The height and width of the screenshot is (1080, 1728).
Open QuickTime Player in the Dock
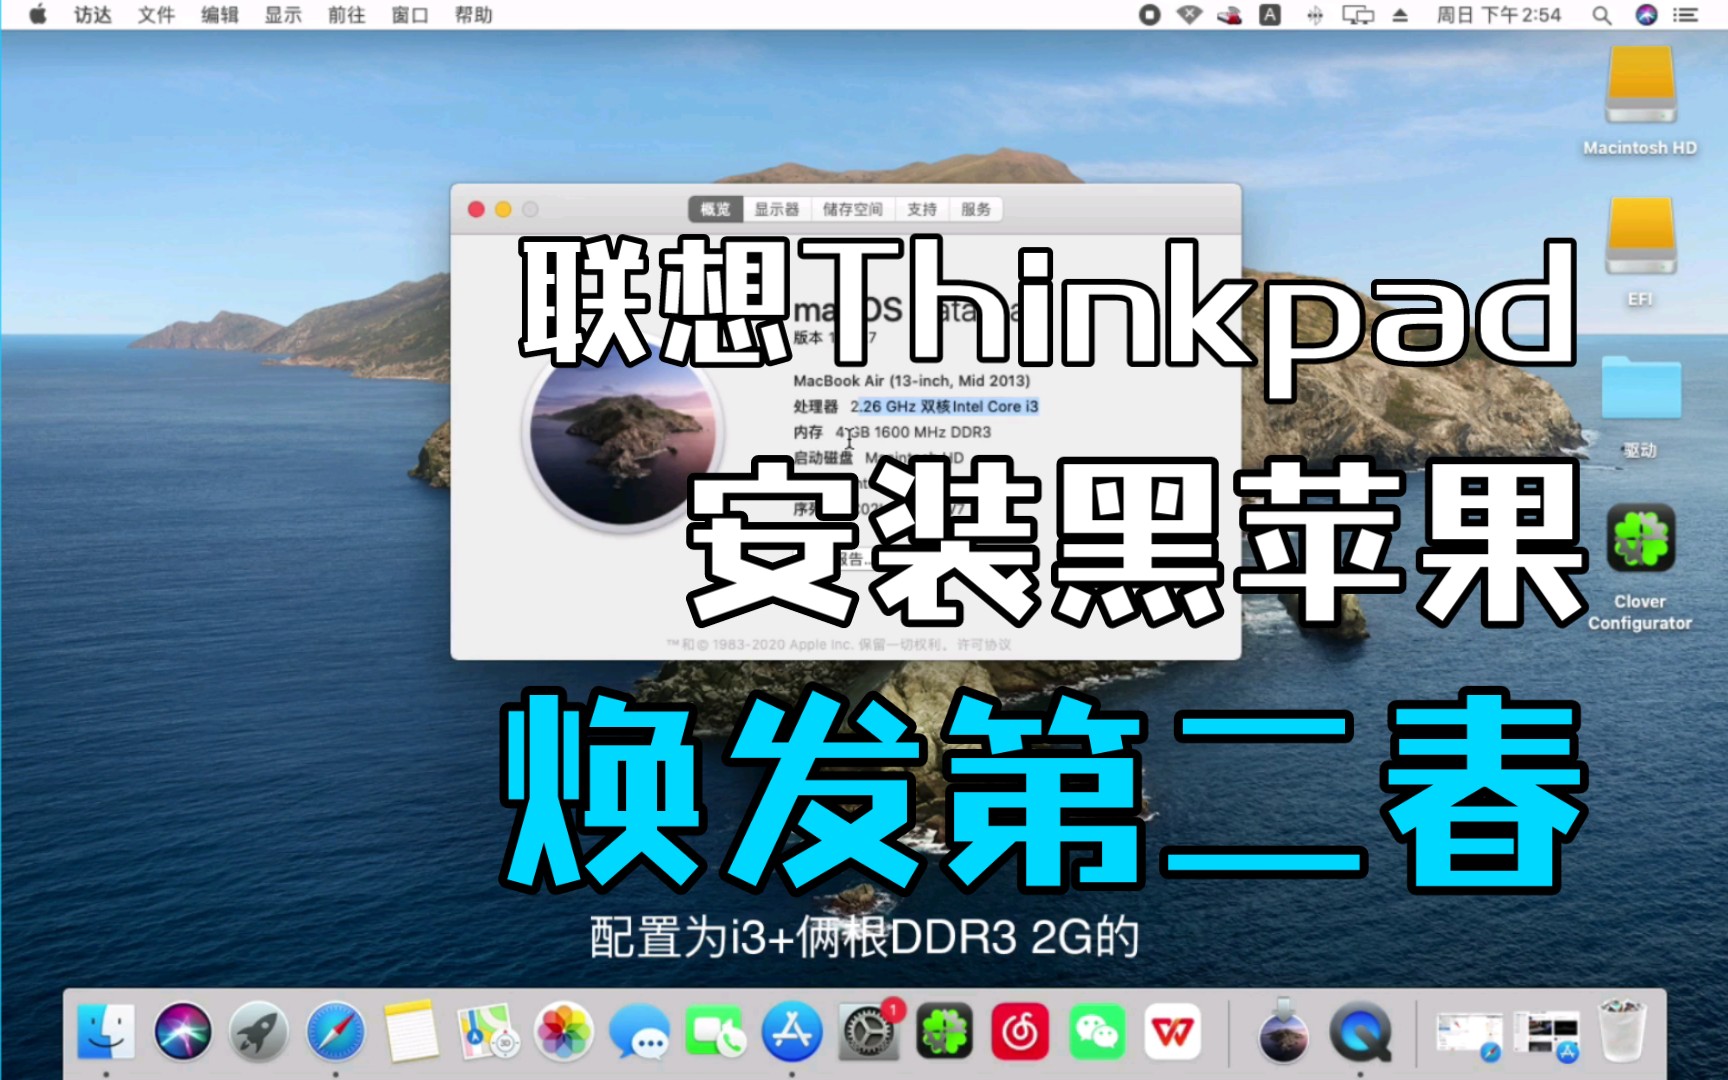pos(1360,1031)
